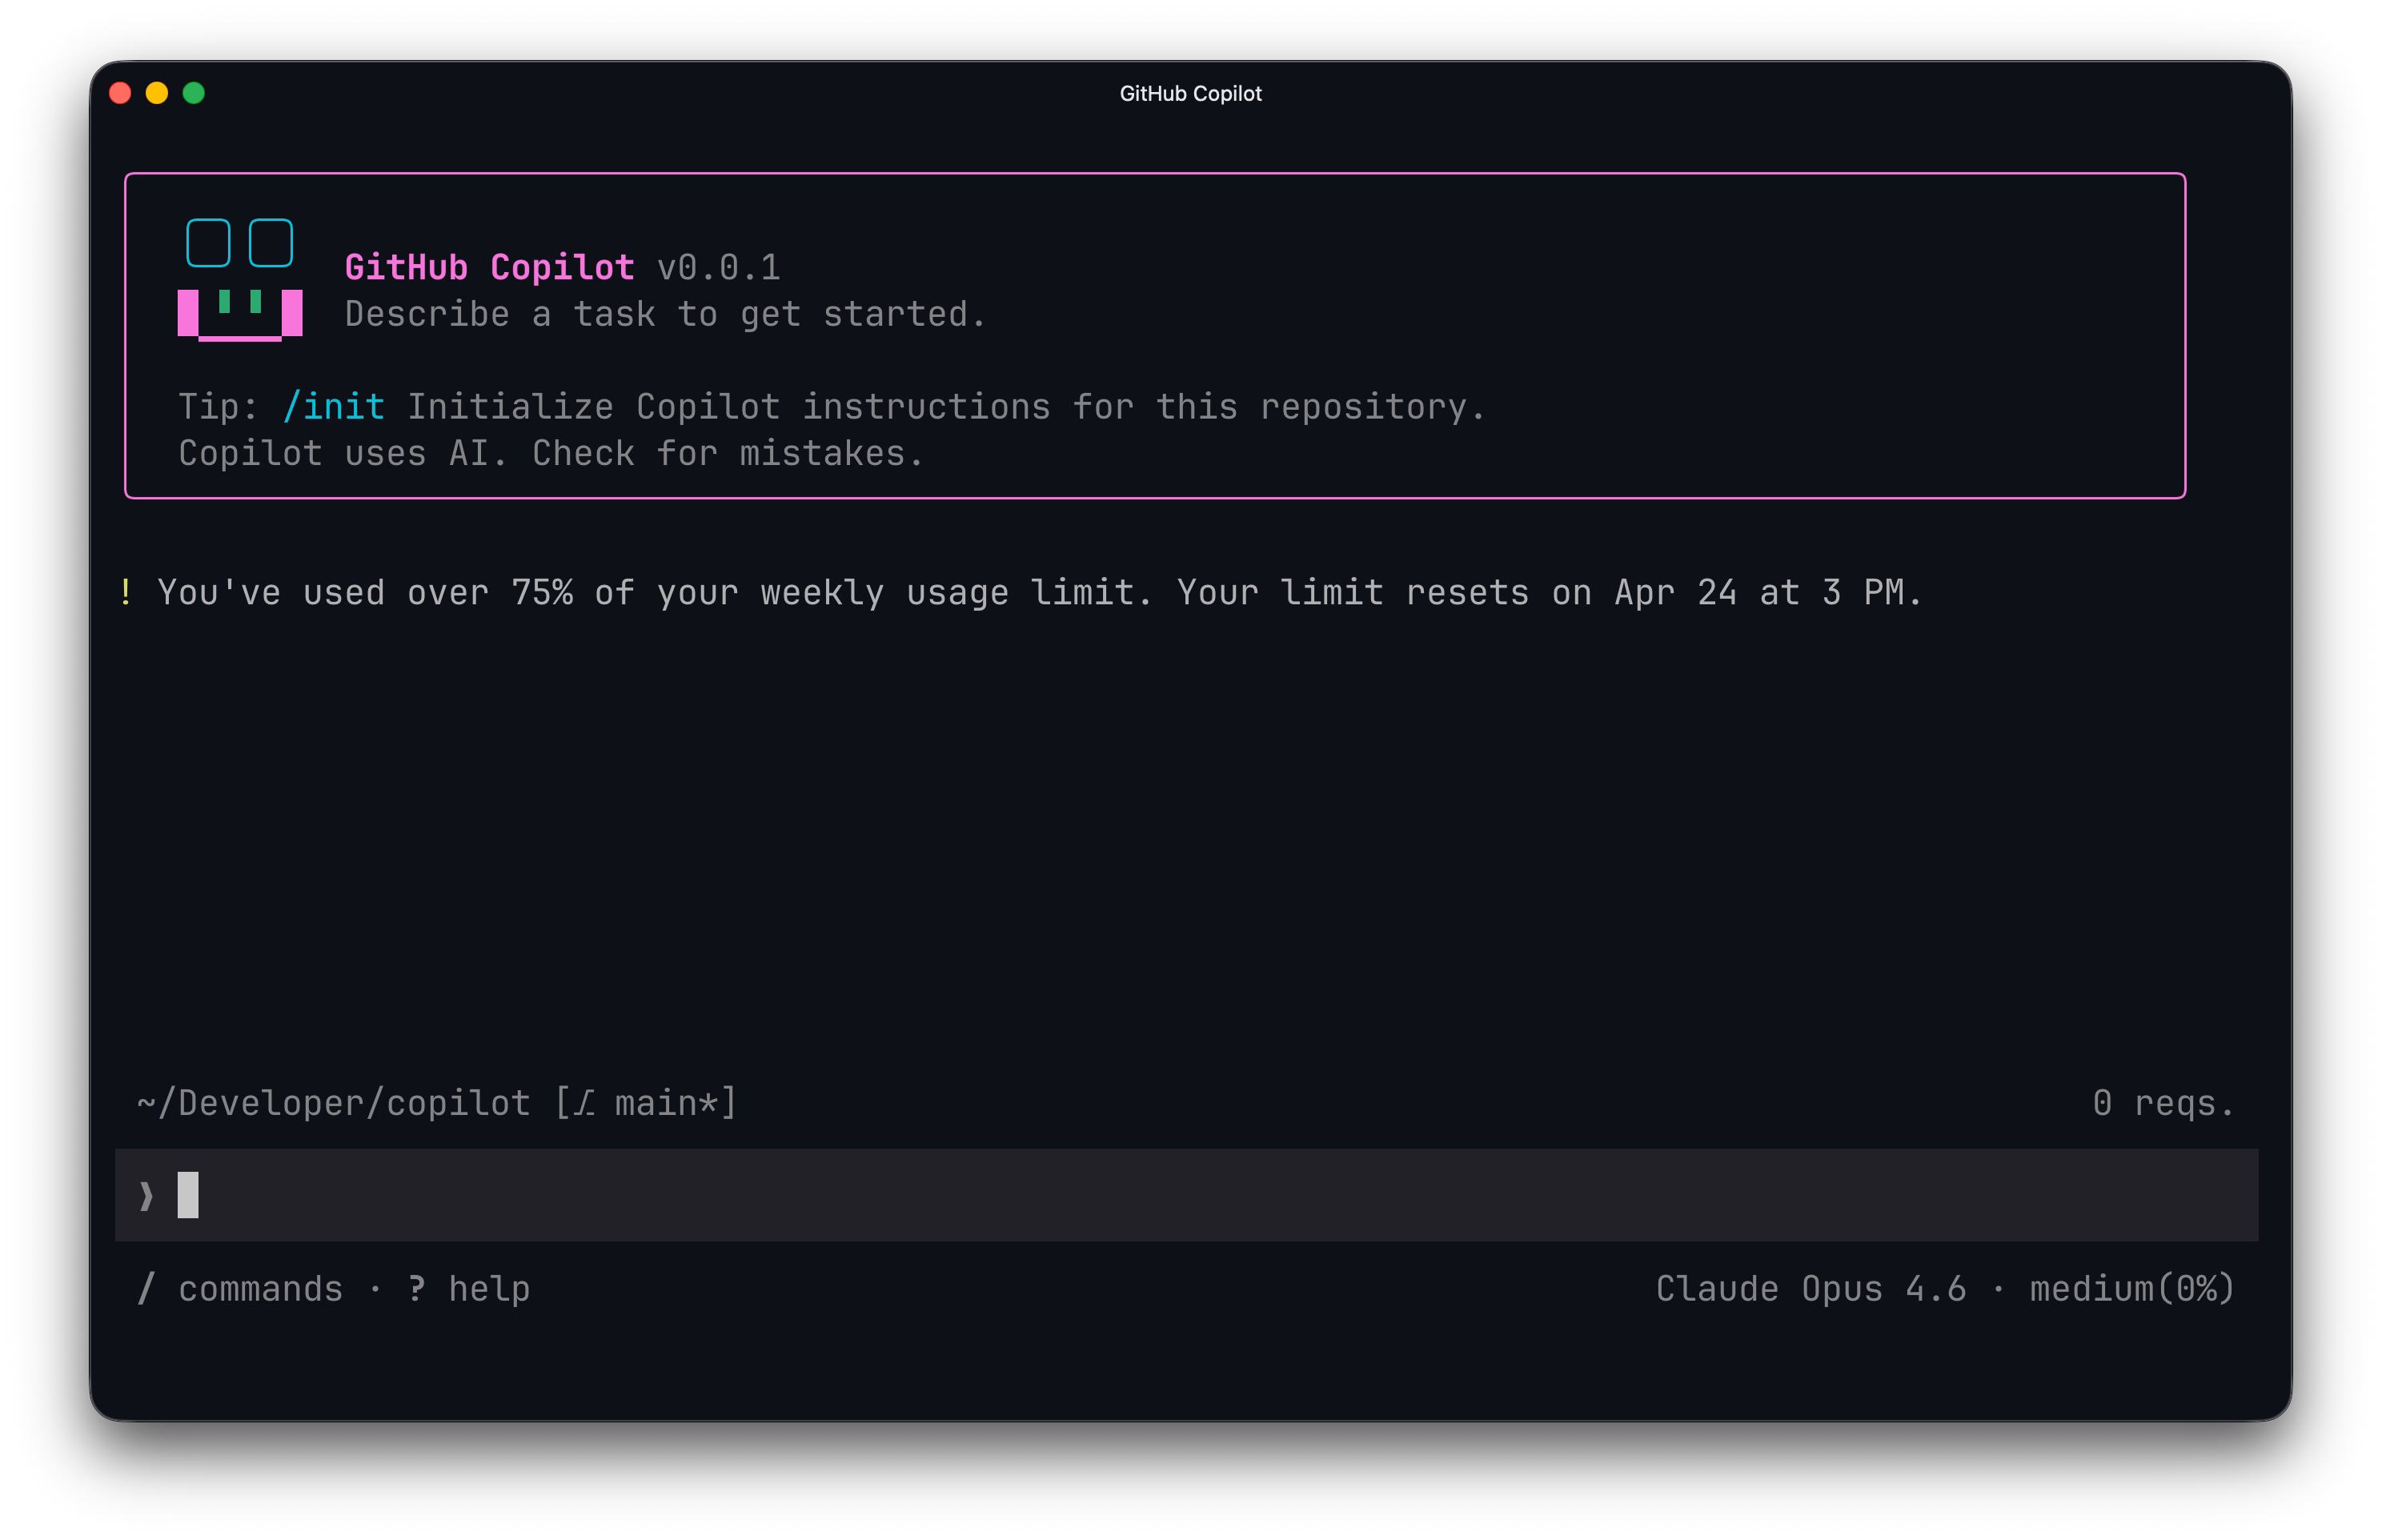2382x1540 pixels.
Task: Click the 0 reqs. counter
Action: coord(2162,1103)
